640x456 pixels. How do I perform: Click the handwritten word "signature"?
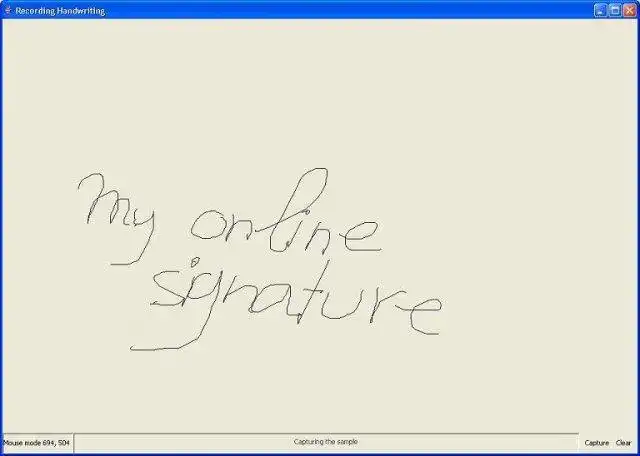[x=296, y=304]
